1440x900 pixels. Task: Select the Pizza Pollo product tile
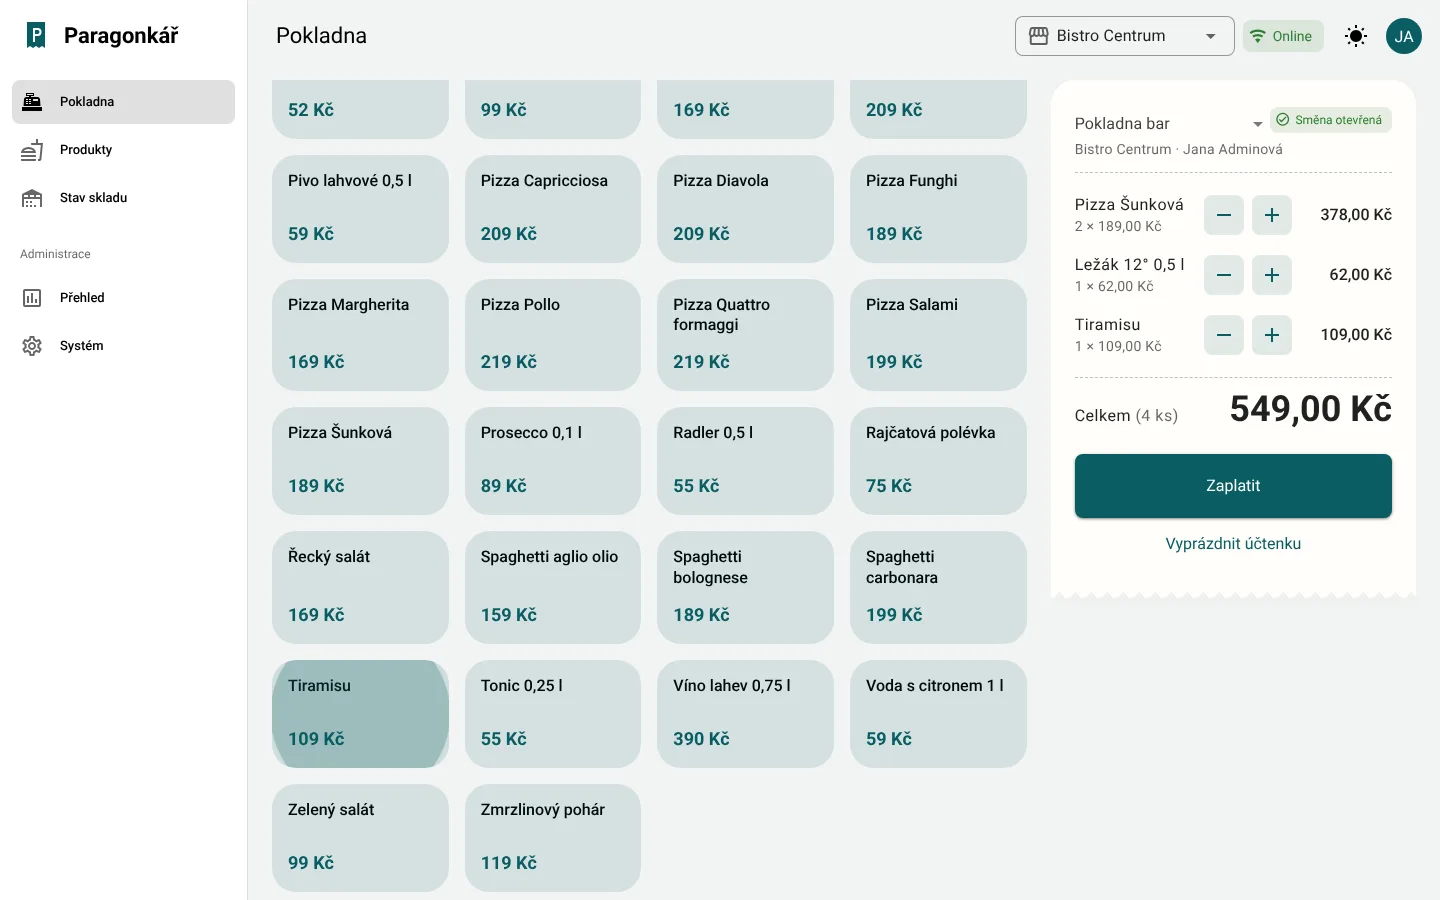click(553, 335)
